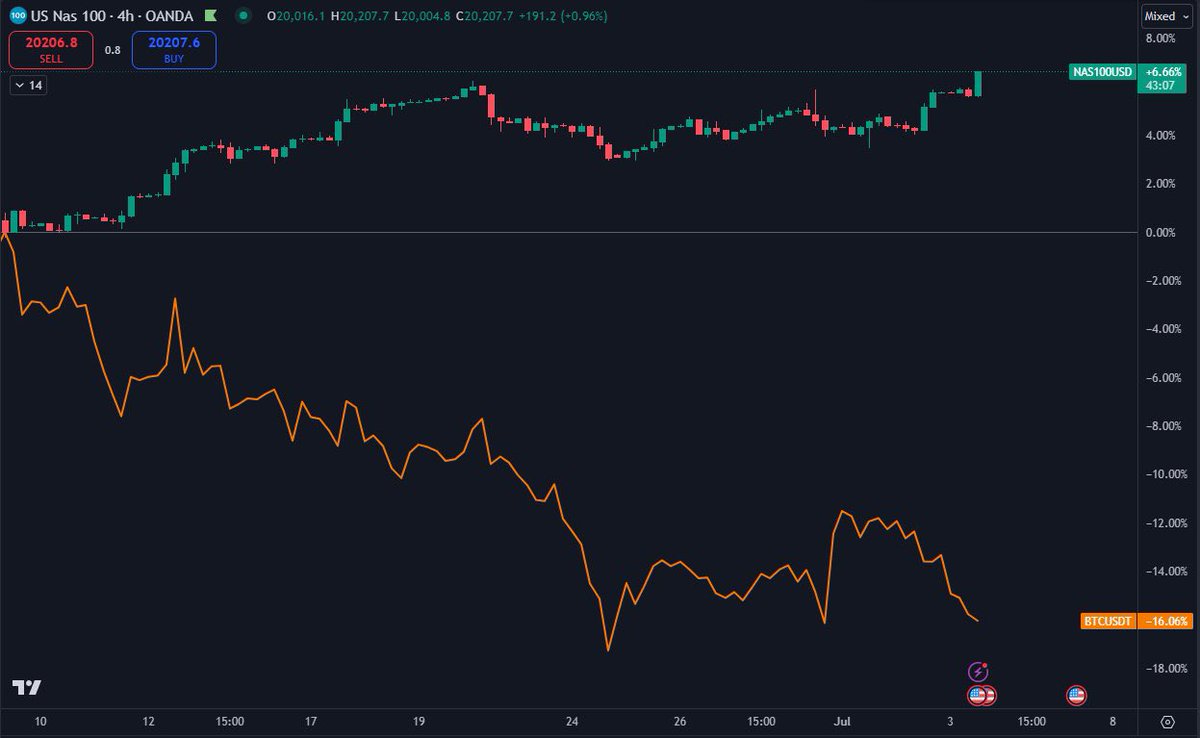The width and height of the screenshot is (1200, 738).
Task: Open the Mixed price scale dropdown
Action: point(1164,15)
